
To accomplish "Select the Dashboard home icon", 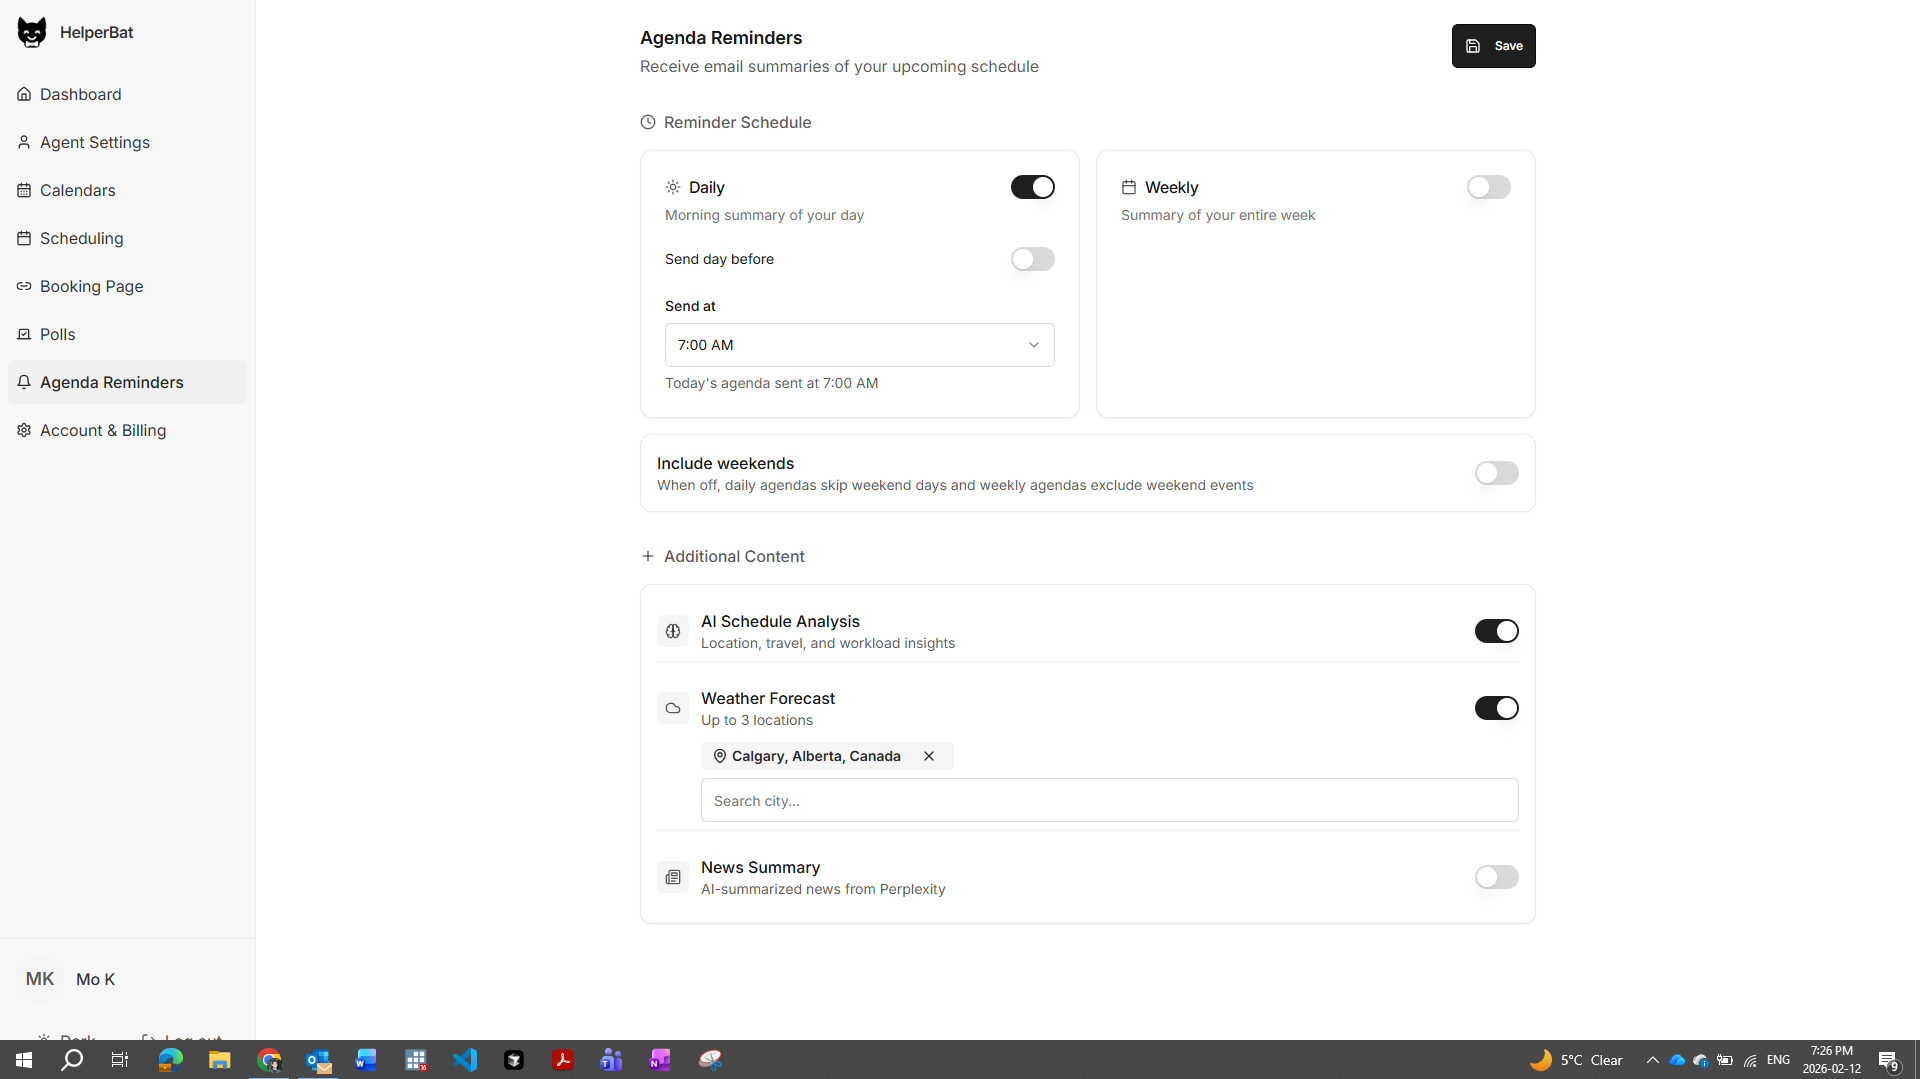I will tap(24, 93).
